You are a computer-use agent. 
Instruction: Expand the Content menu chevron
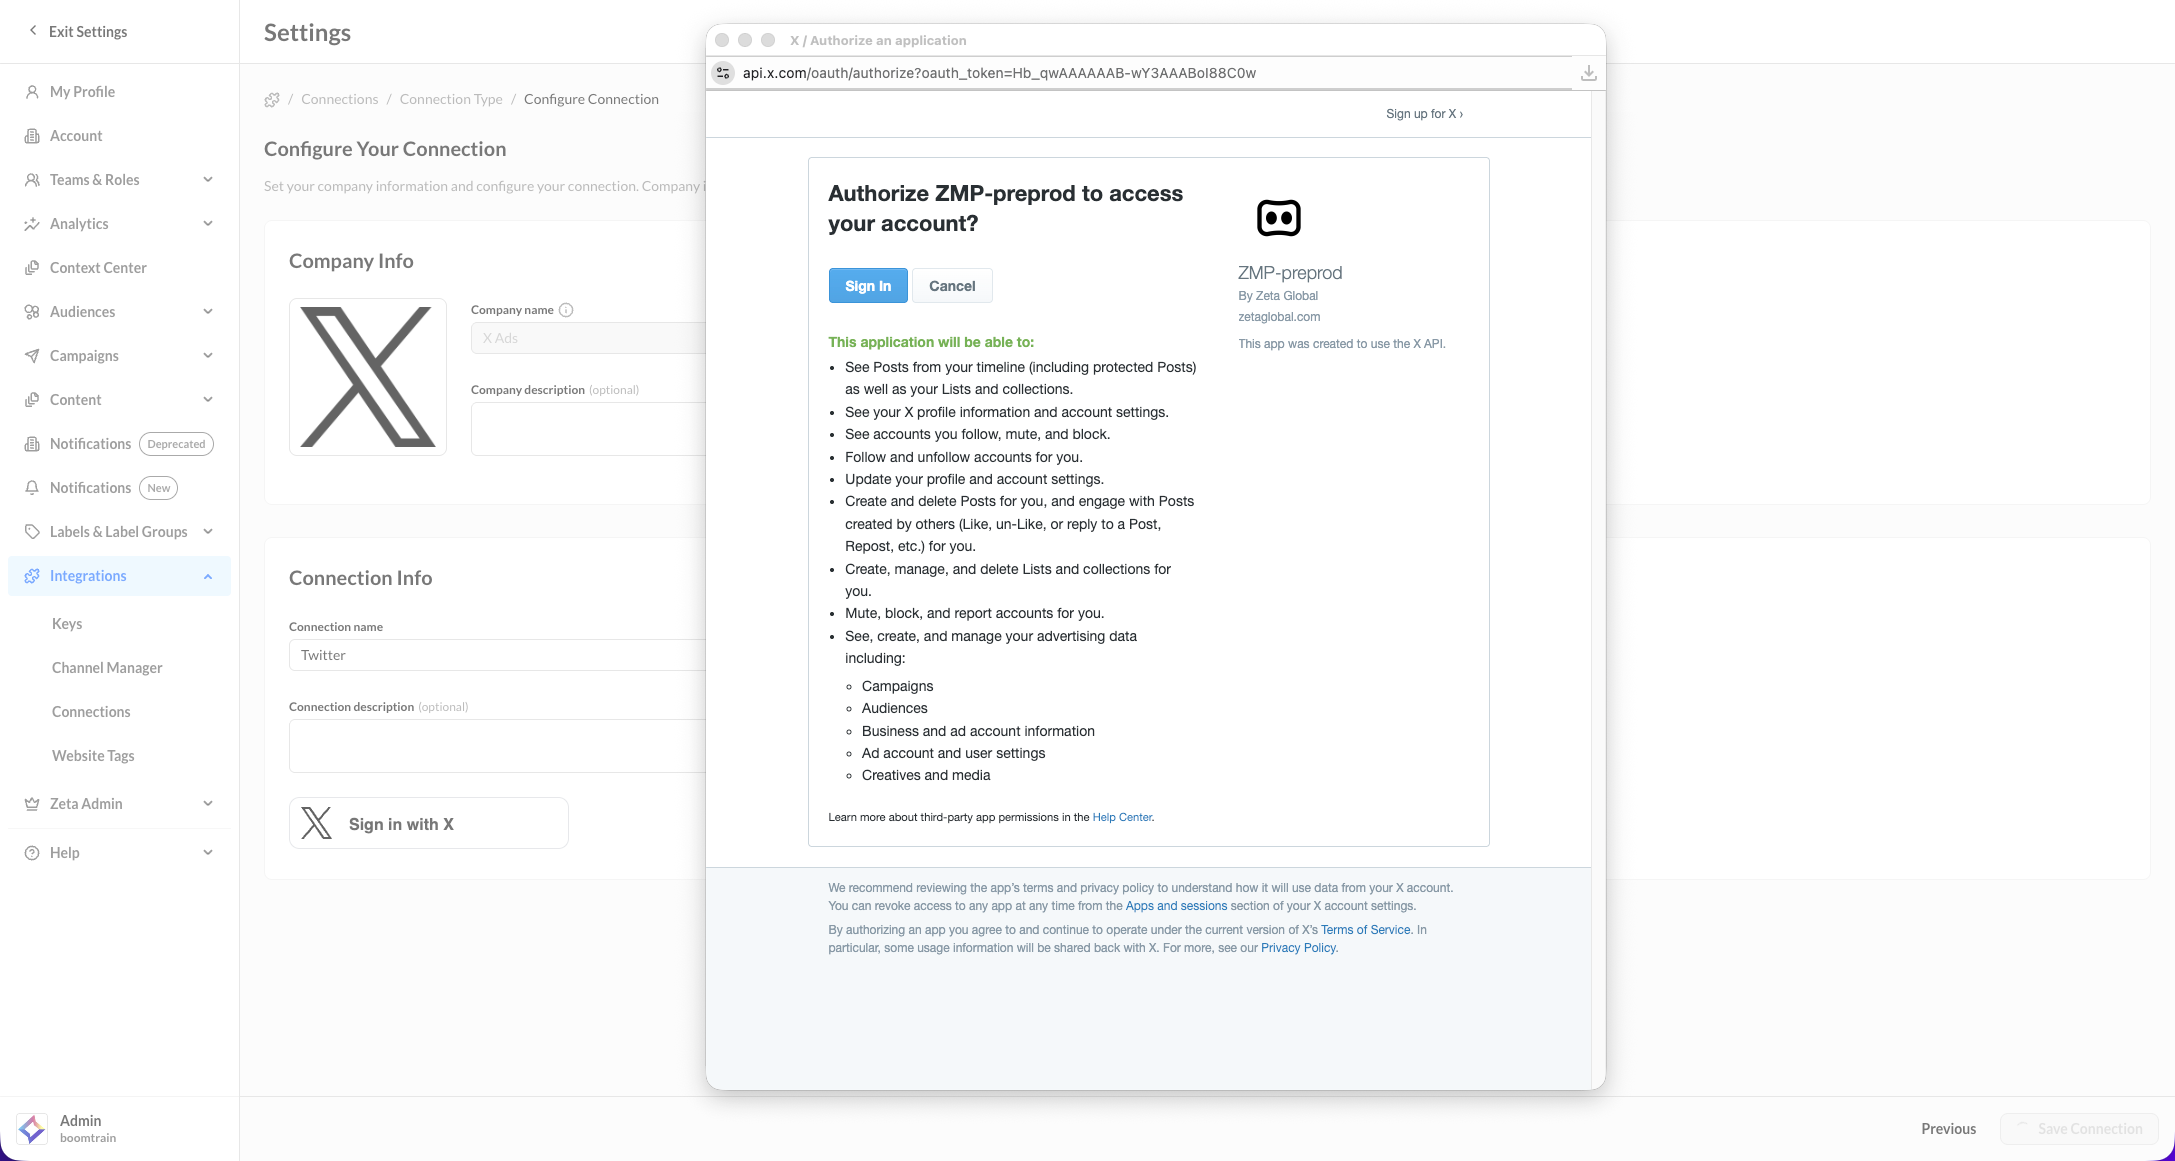click(208, 400)
